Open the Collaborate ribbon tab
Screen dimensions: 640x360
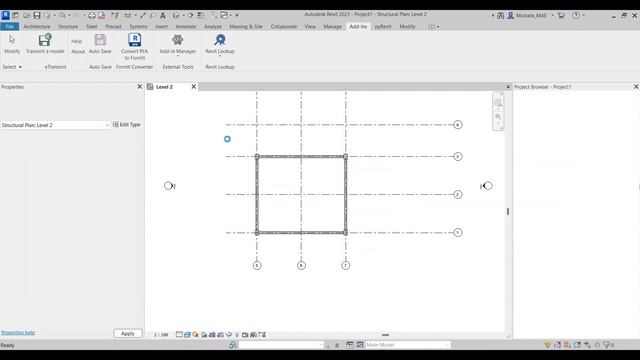click(284, 27)
